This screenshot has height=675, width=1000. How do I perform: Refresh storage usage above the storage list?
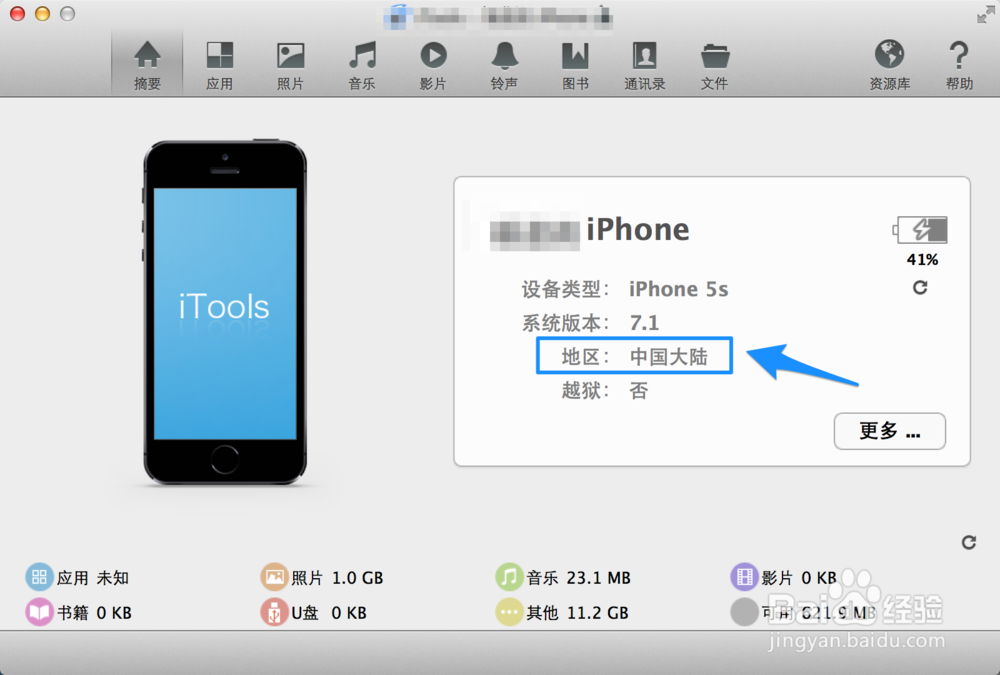(969, 542)
